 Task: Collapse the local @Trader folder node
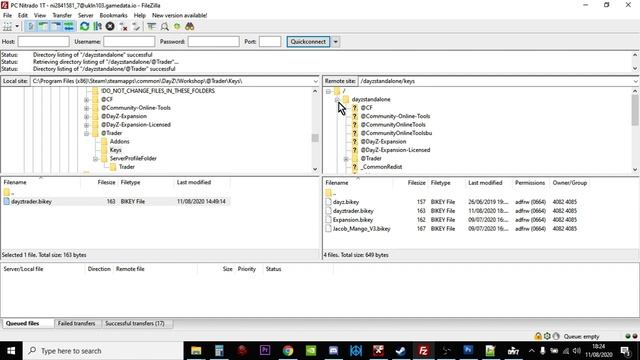87,133
